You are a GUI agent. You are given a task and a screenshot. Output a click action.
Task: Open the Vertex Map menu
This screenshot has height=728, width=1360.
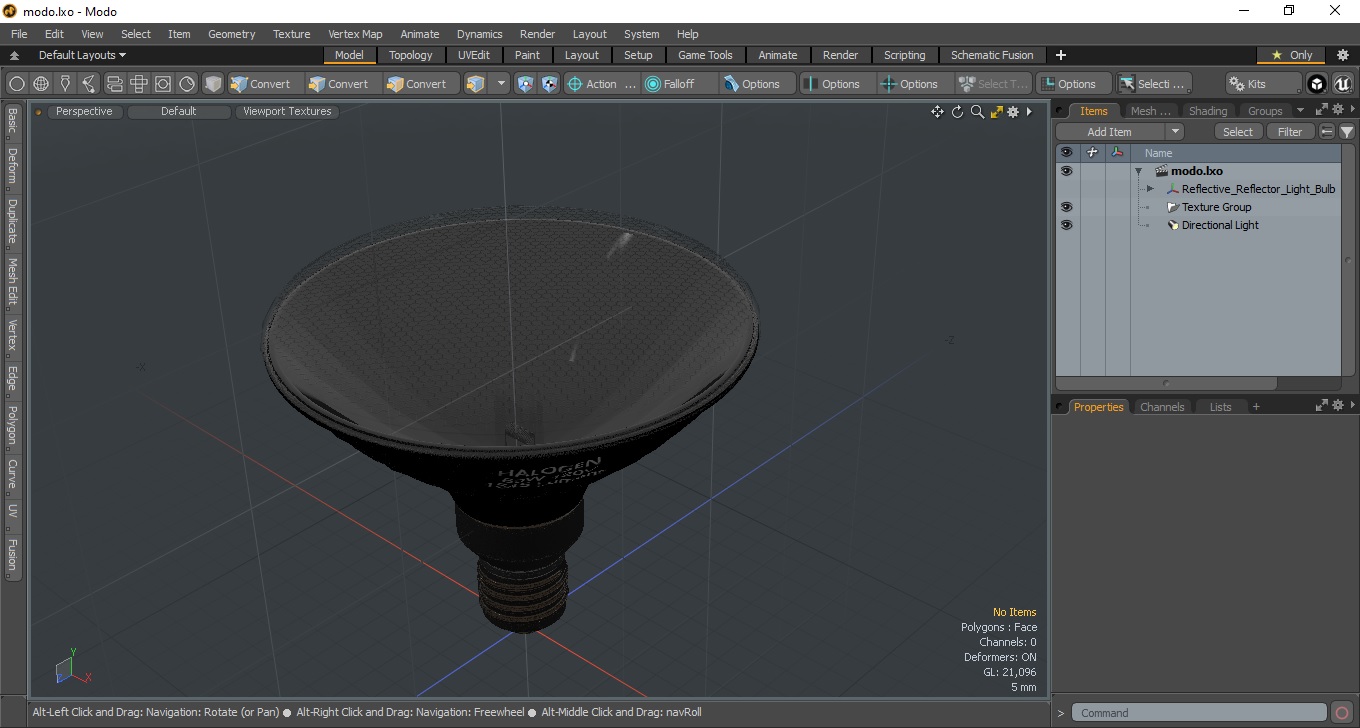click(355, 34)
